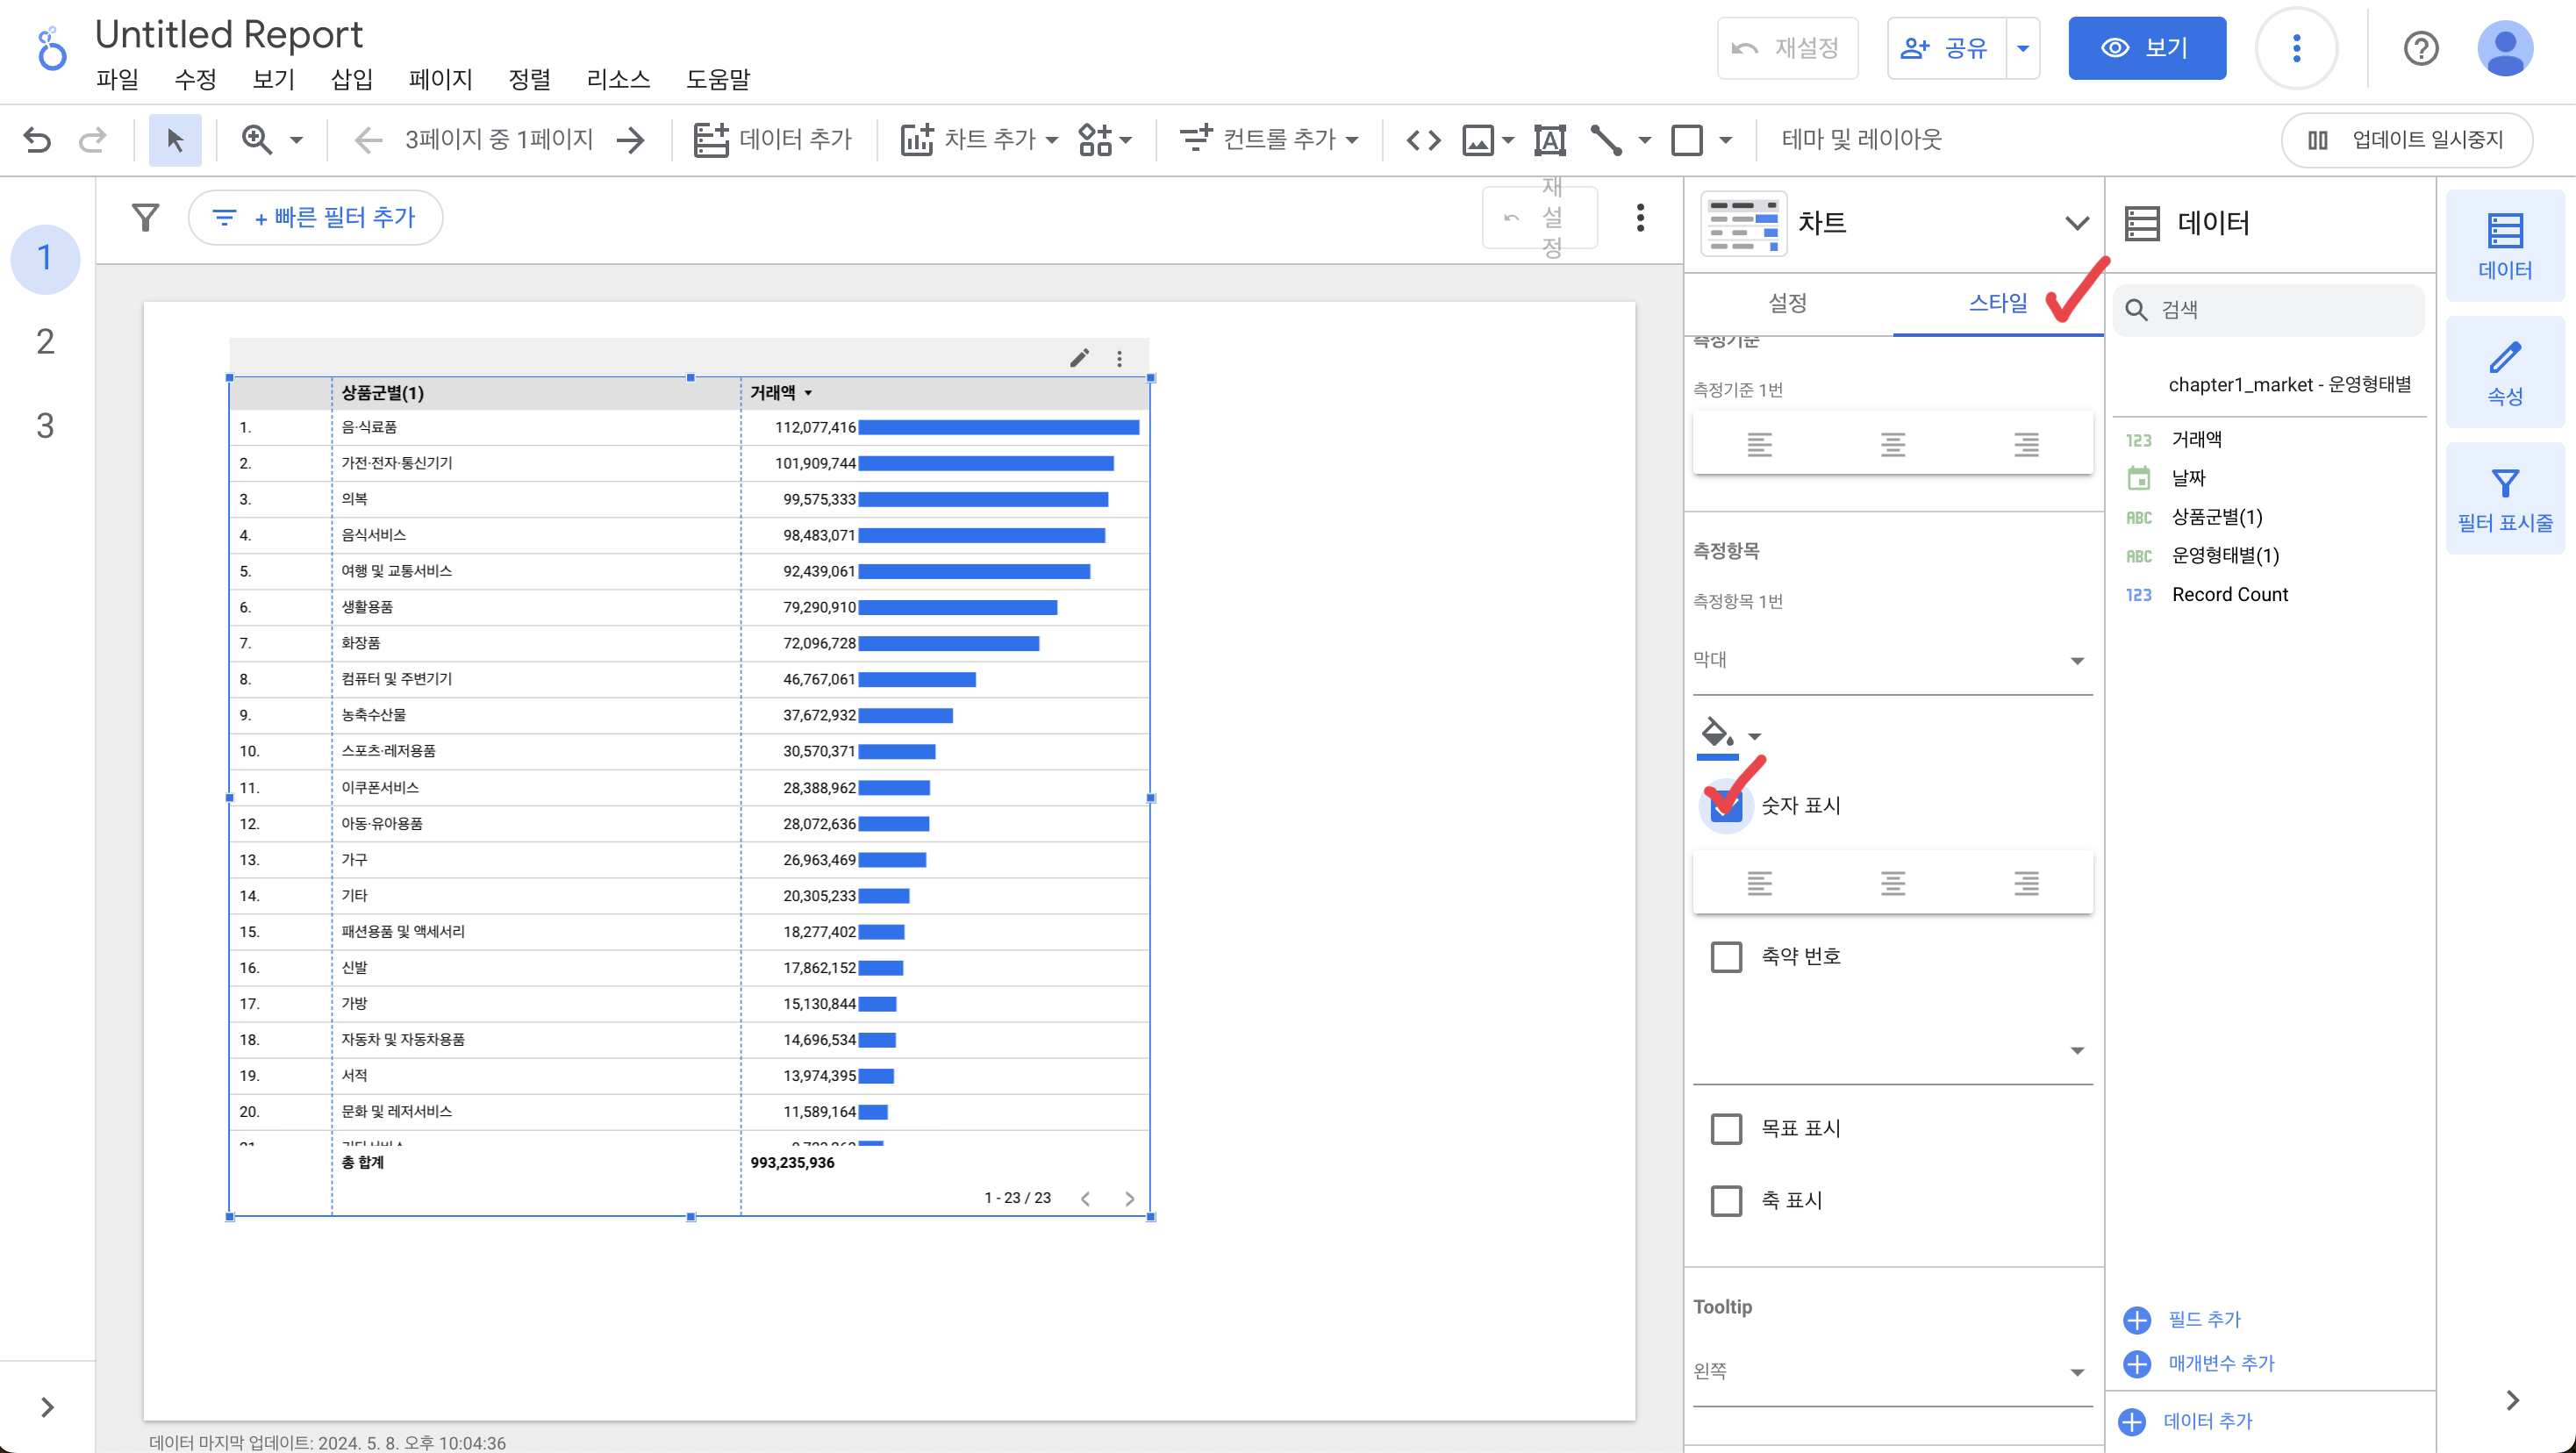Open the 막대 metric type dropdown
This screenshot has width=2576, height=1453.
coord(1891,660)
